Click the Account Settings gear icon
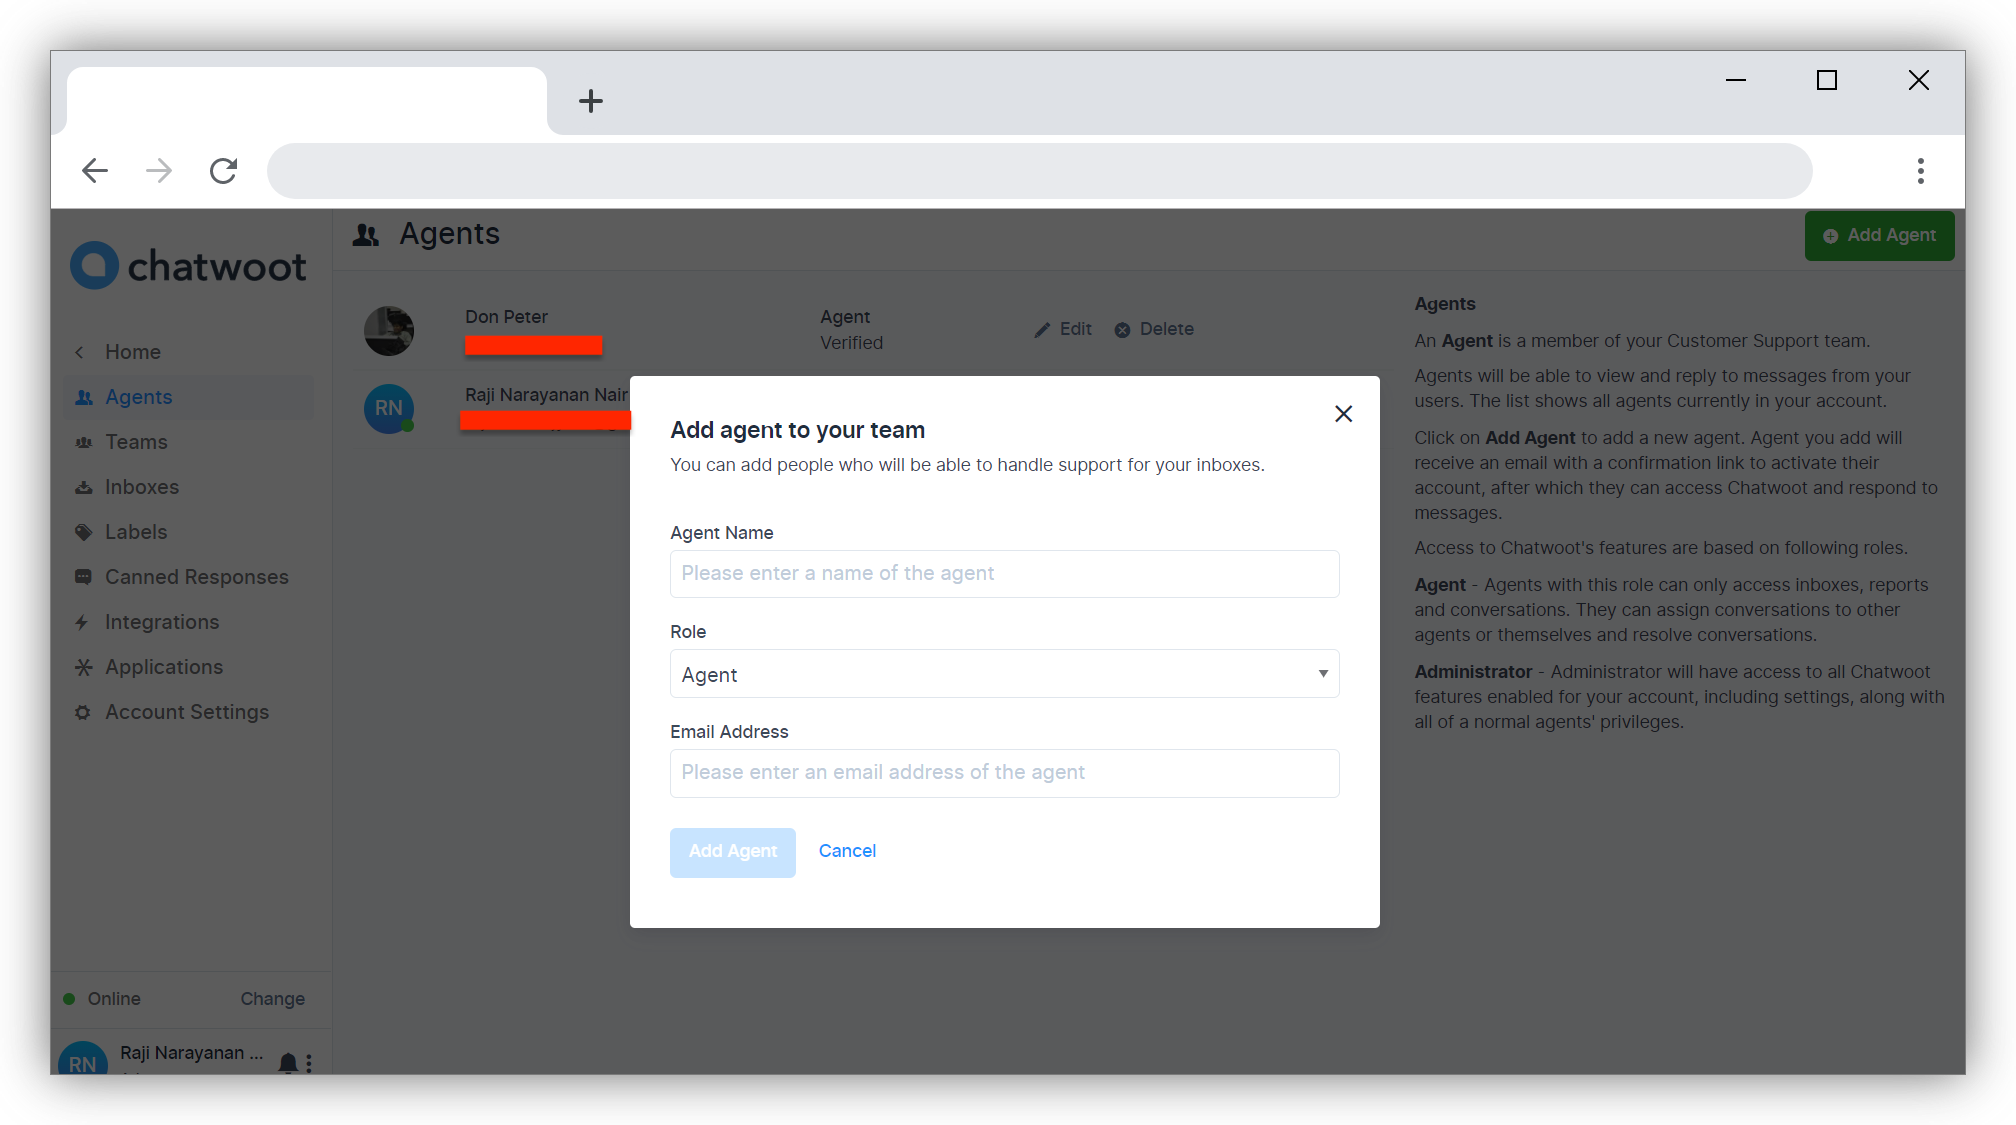Viewport: 2016px width, 1125px height. pyautogui.click(x=83, y=712)
